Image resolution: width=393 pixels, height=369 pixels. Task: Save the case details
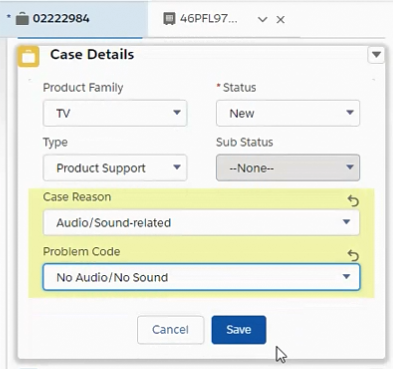(239, 330)
